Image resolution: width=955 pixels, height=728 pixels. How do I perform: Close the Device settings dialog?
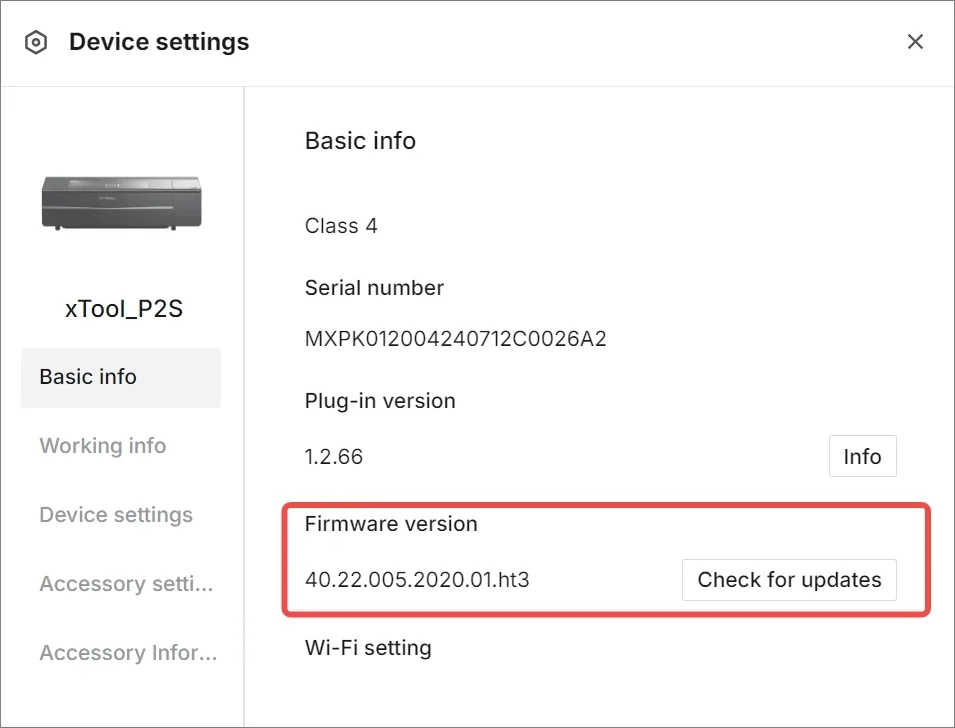[915, 41]
